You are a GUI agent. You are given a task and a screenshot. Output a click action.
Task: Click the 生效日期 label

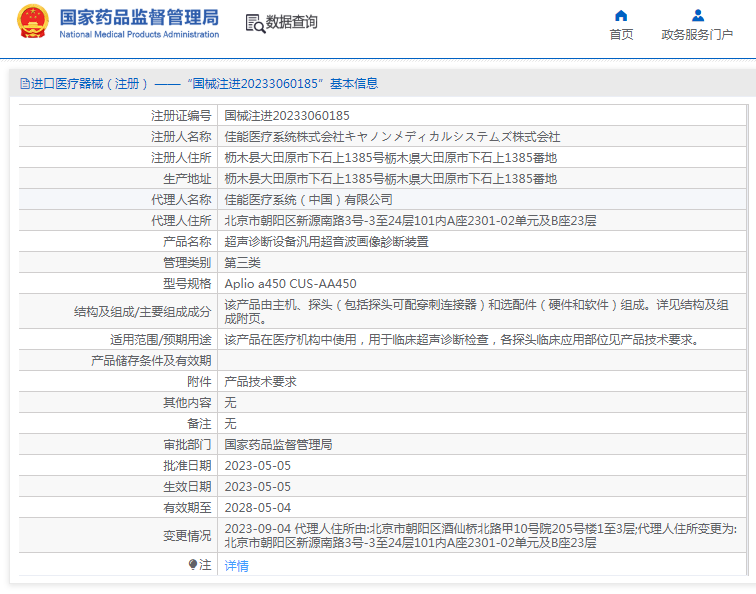[x=187, y=486]
